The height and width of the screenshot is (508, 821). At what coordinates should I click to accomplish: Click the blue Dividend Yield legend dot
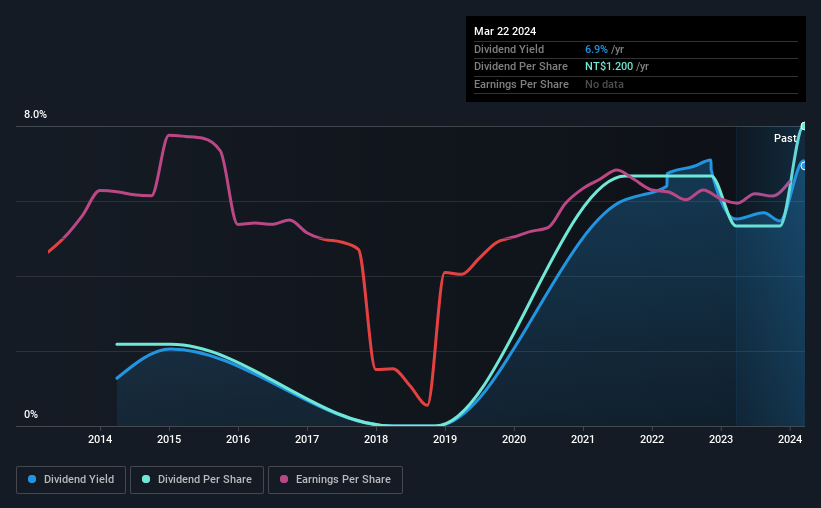(32, 479)
